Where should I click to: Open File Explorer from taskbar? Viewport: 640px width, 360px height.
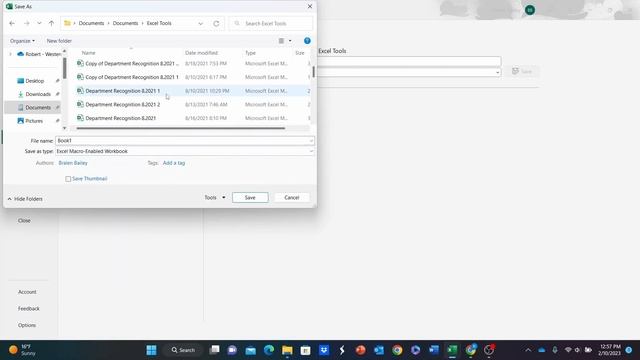[287, 350]
